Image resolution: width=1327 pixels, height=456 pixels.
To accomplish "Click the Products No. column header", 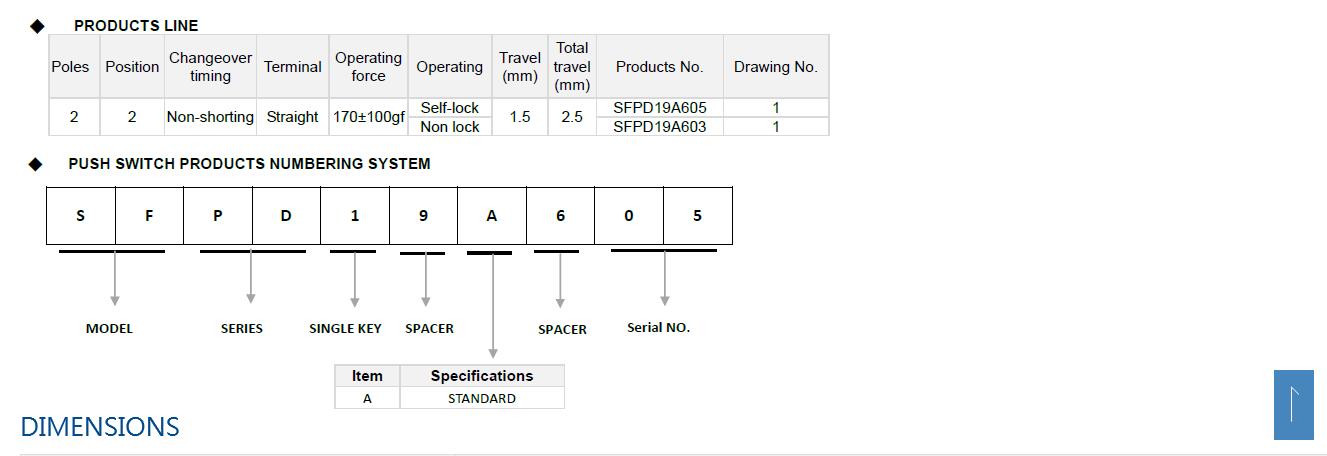I will [x=659, y=67].
